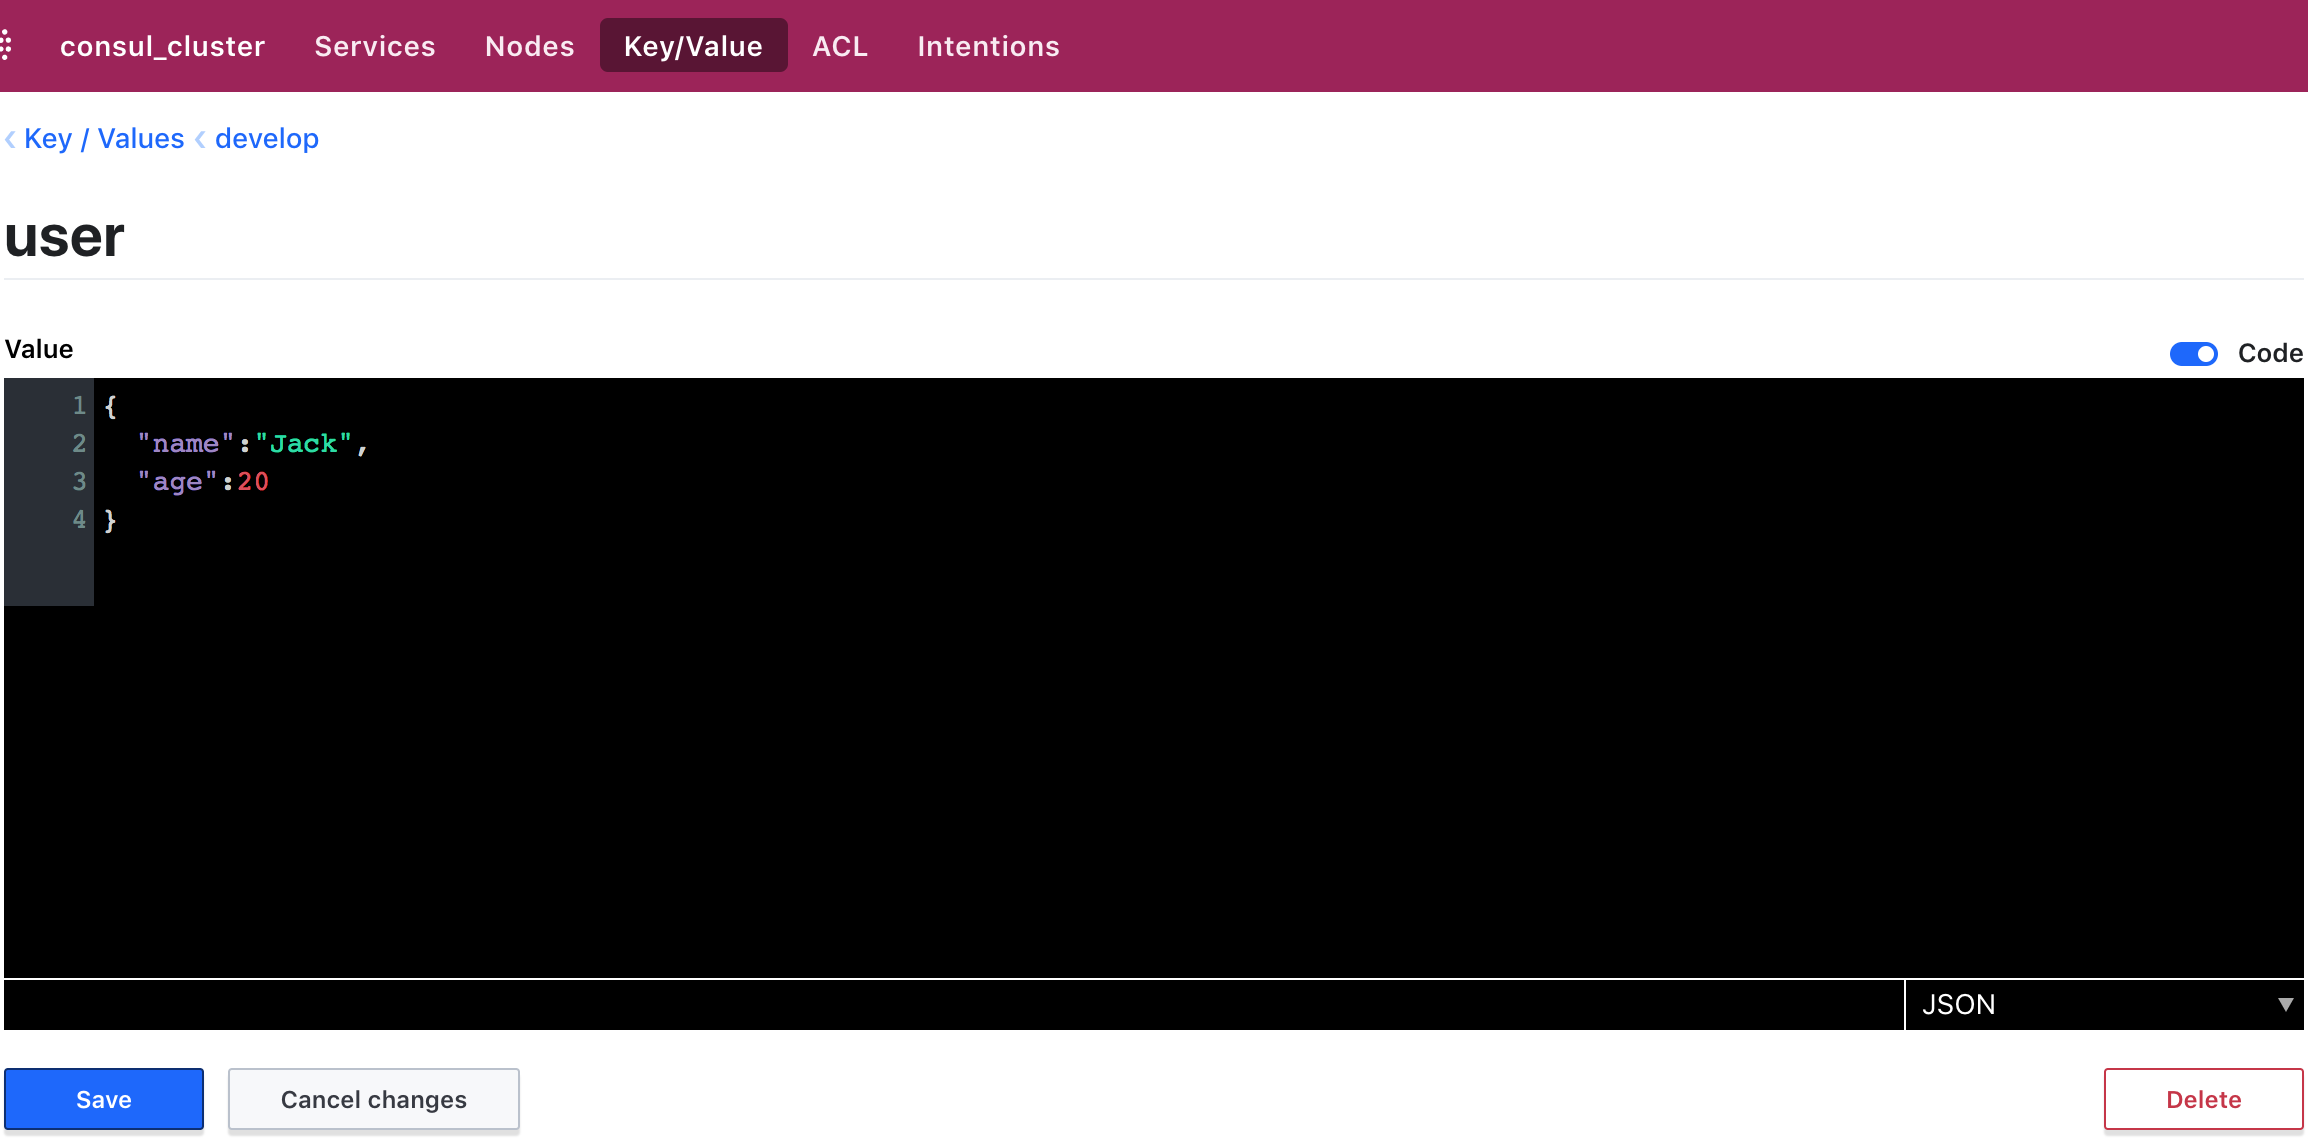Open the JSON syntax mode dropdown
The image size is (2308, 1138).
[x=2104, y=1004]
